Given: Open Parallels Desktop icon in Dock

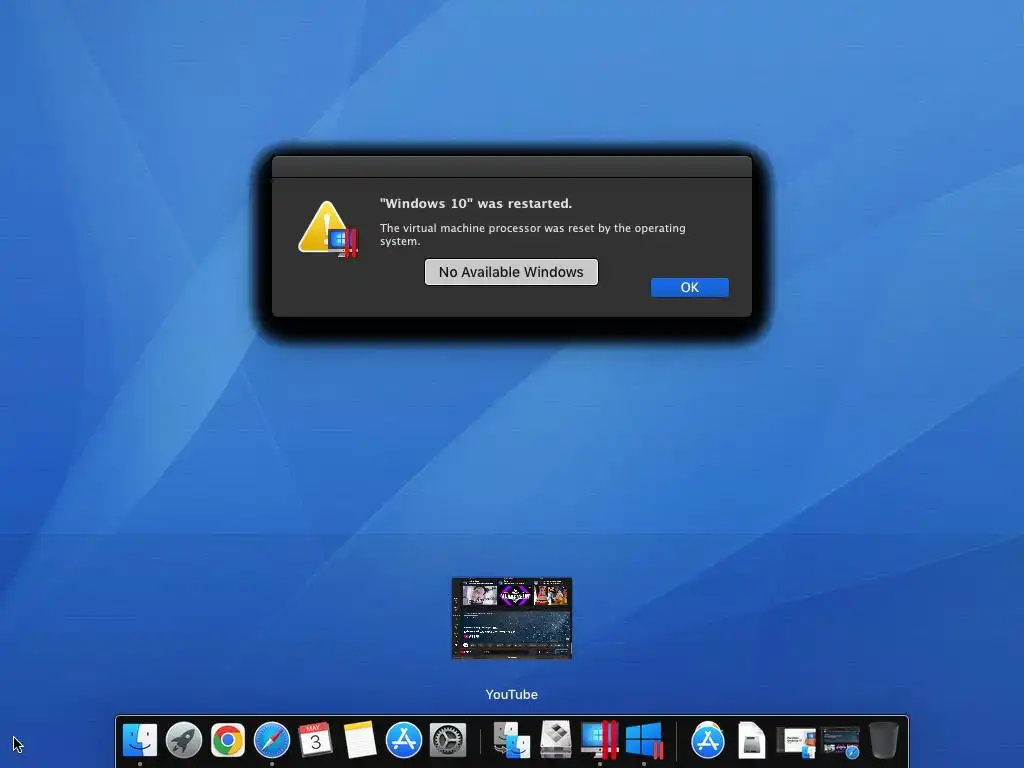Looking at the screenshot, I should coord(600,740).
